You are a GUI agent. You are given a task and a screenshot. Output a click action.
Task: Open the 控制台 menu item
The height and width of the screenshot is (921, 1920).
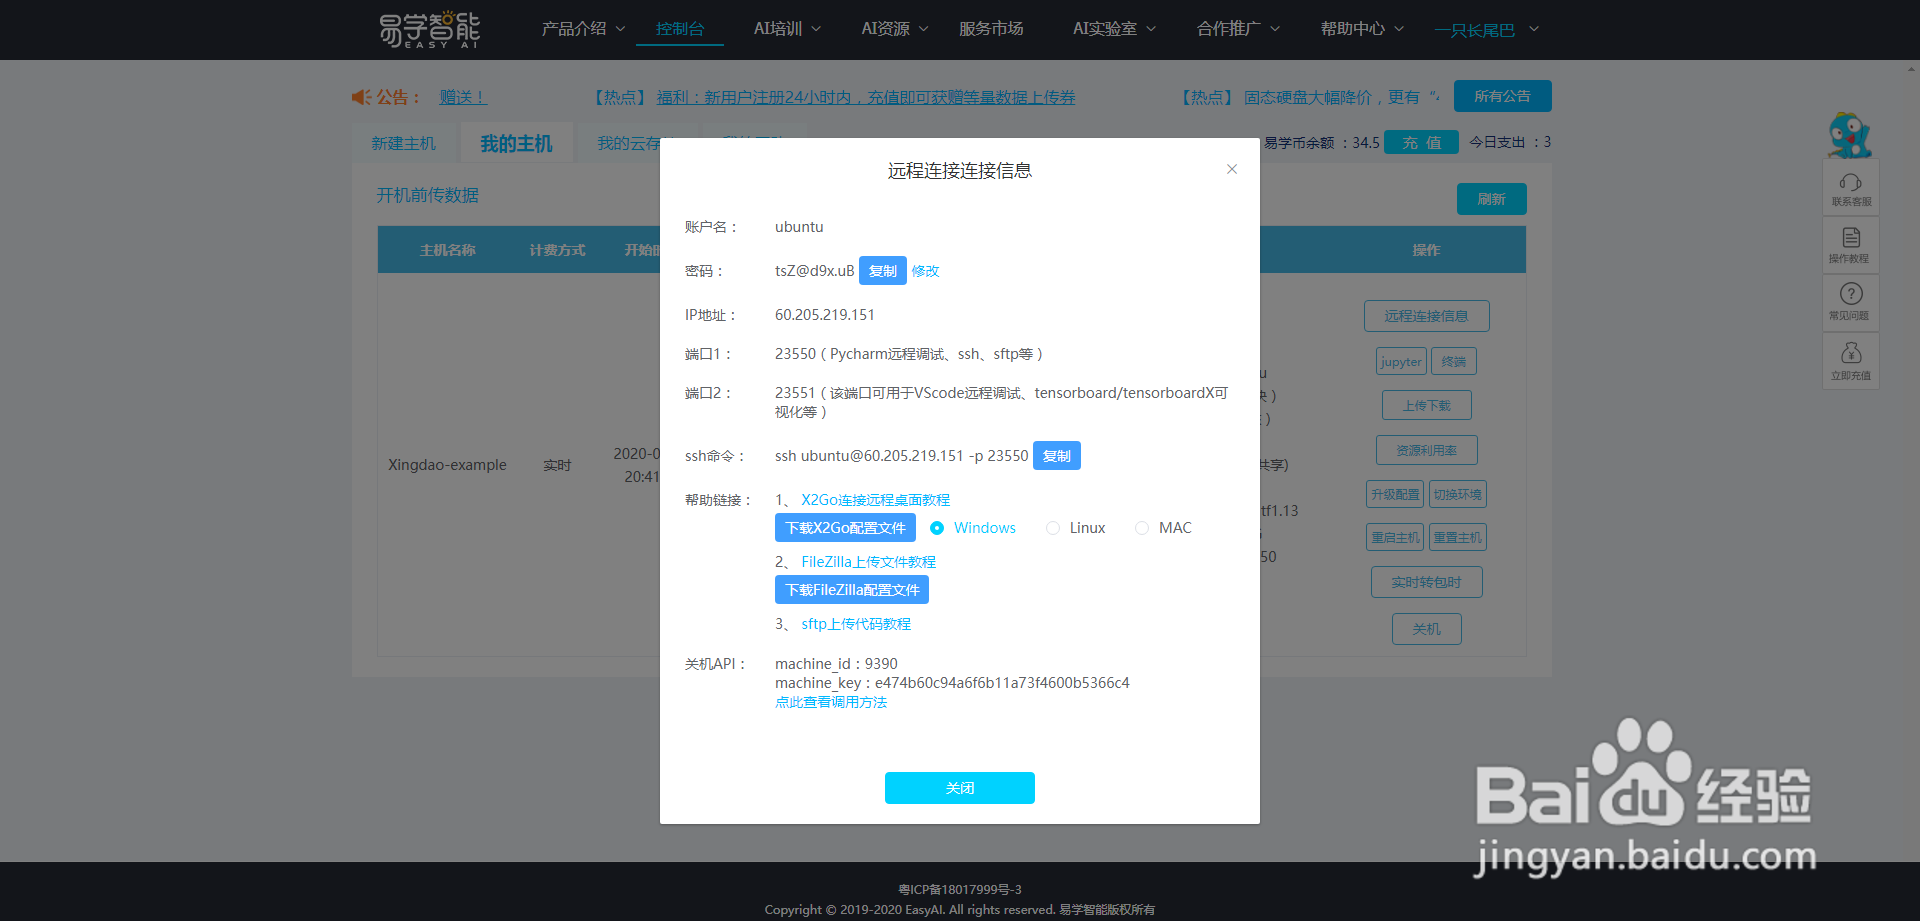(x=680, y=29)
